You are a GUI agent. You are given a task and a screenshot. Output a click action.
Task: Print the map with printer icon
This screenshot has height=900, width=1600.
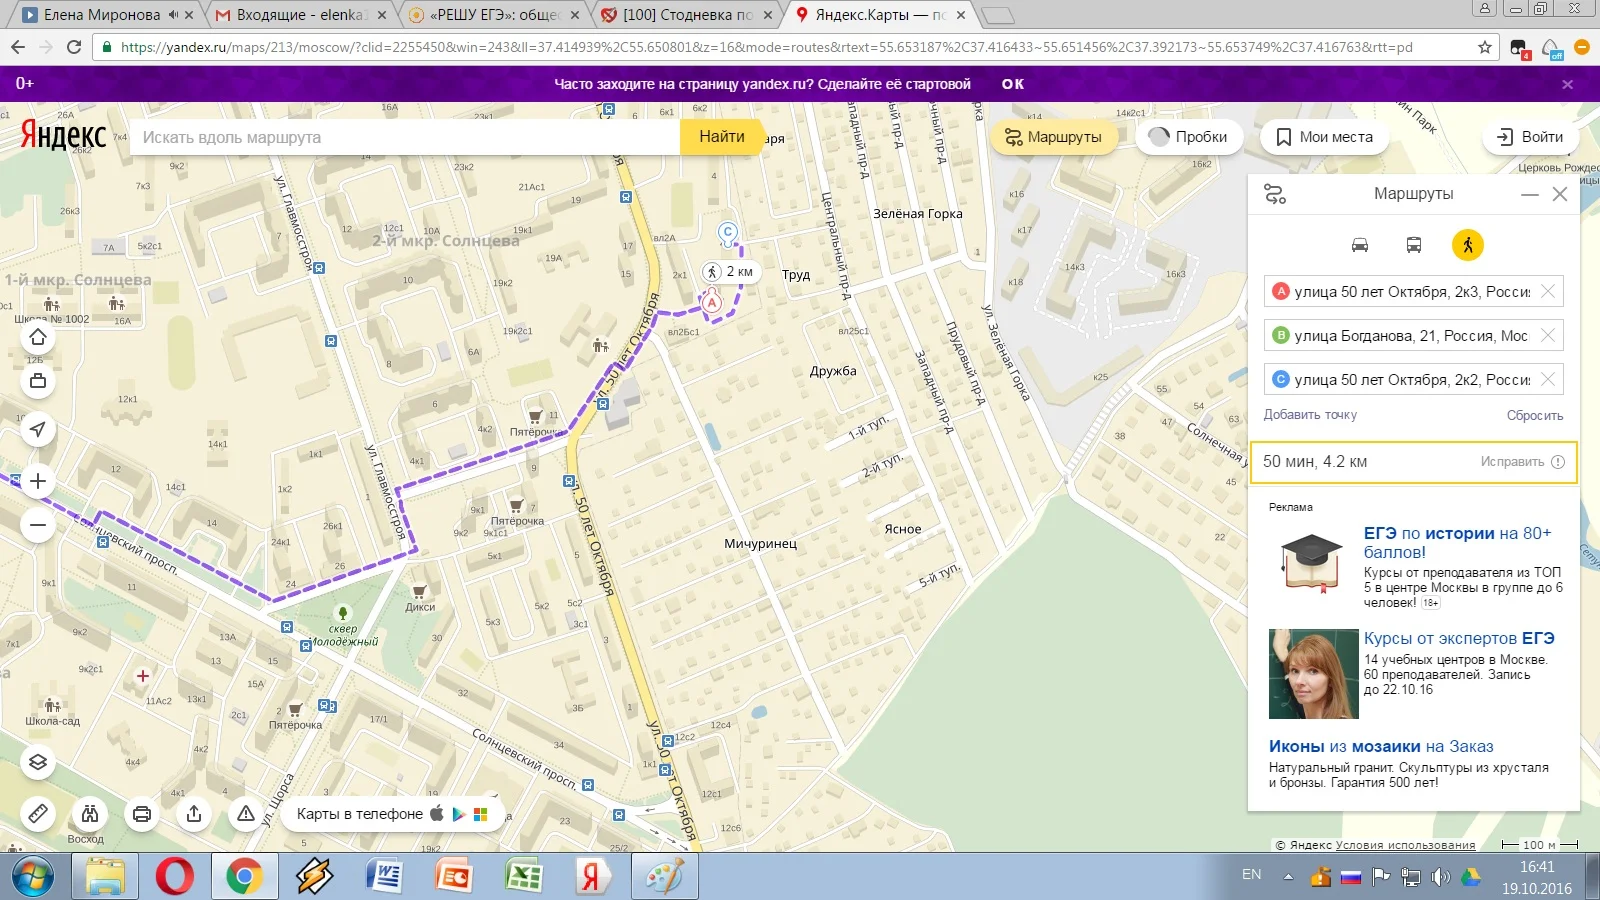click(142, 814)
